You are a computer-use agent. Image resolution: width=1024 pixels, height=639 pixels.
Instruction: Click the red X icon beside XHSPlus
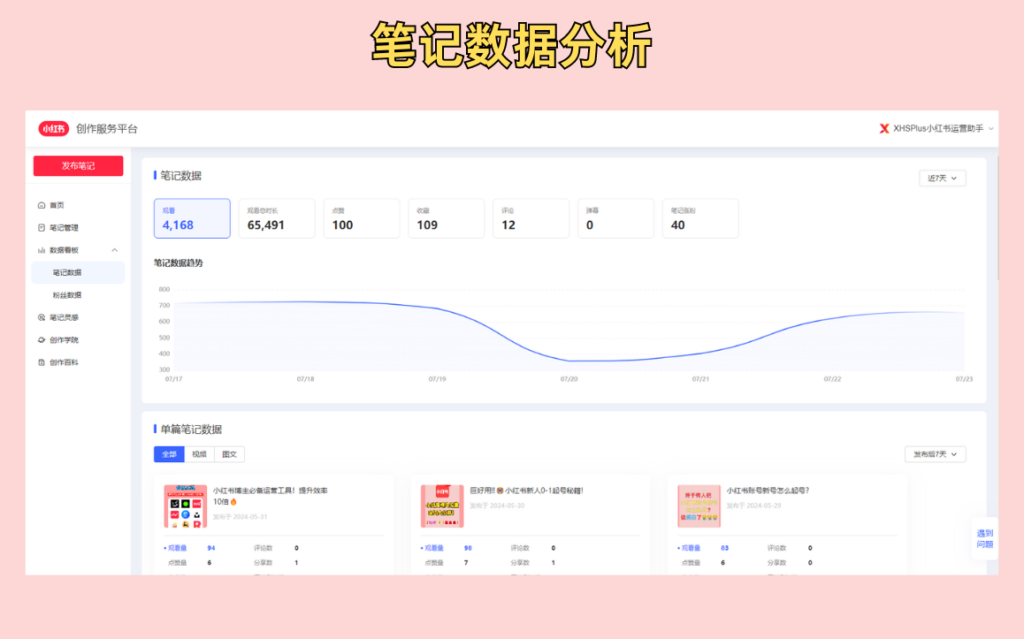pyautogui.click(x=884, y=128)
